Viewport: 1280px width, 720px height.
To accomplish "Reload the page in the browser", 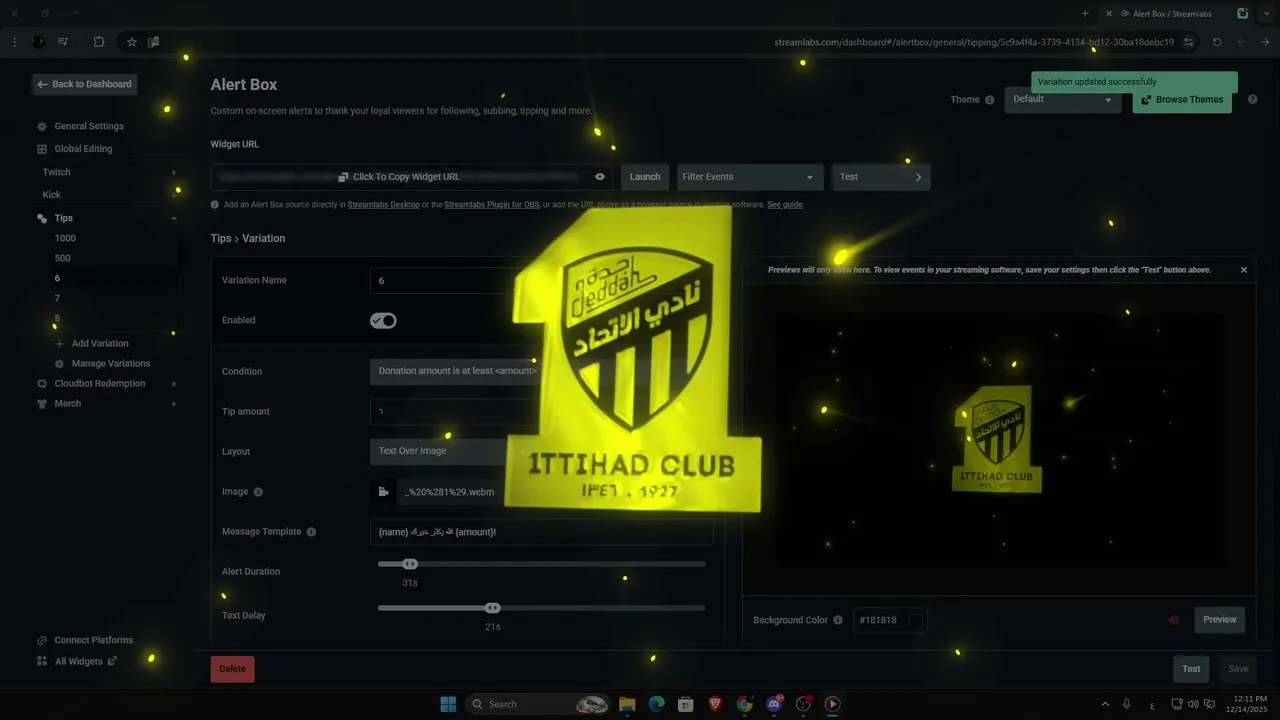I will (x=1217, y=42).
